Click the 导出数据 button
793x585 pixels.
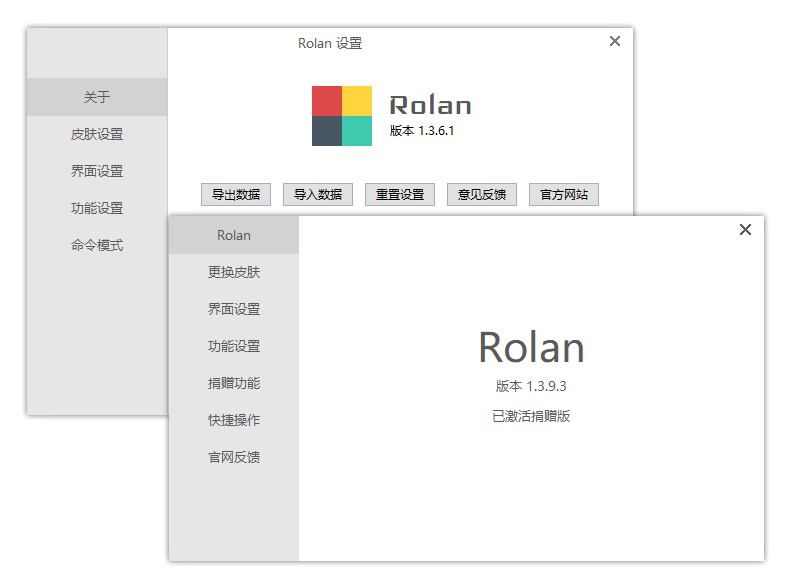click(236, 195)
